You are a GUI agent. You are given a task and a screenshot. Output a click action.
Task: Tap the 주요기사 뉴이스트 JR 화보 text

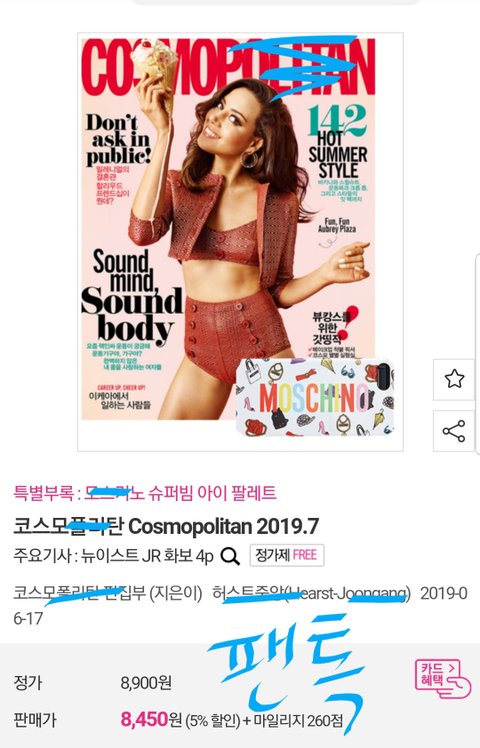[113, 556]
